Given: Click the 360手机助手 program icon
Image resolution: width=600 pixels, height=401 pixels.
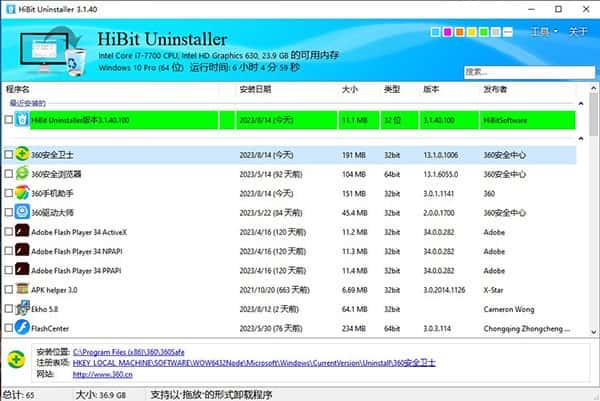Looking at the screenshot, I should [x=22, y=193].
